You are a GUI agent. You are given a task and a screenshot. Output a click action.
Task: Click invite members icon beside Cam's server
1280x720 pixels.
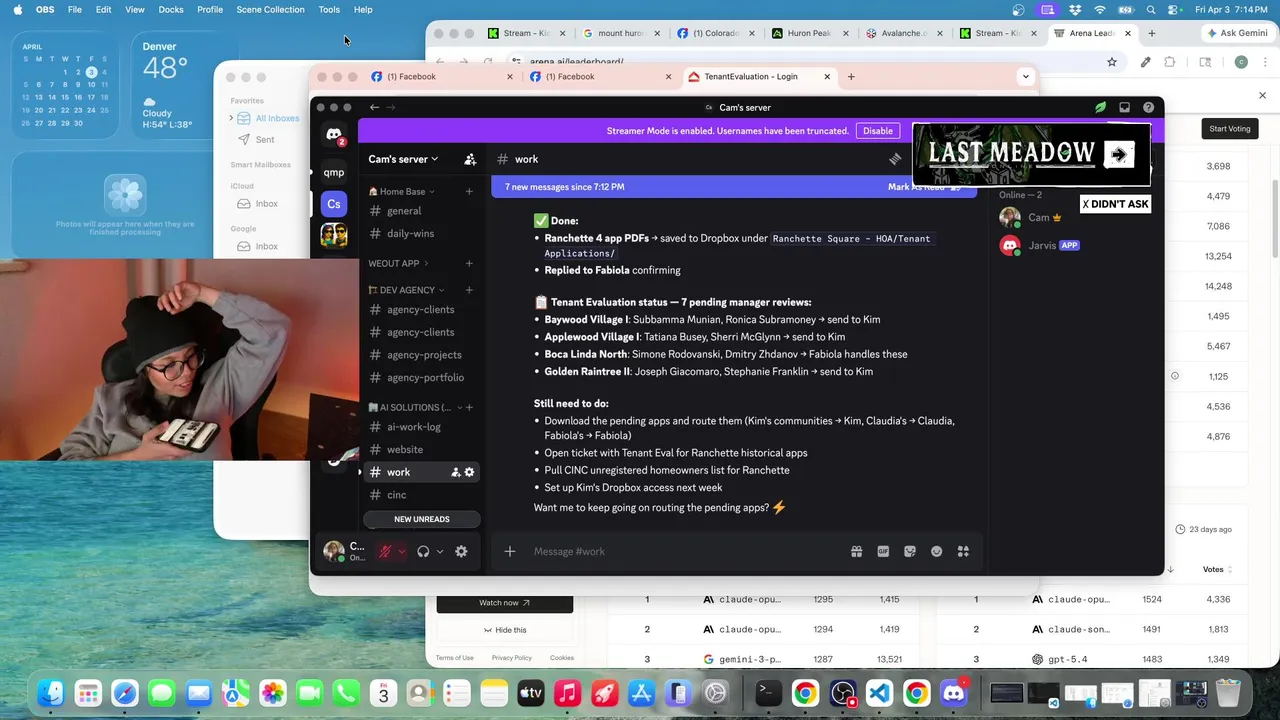470,159
